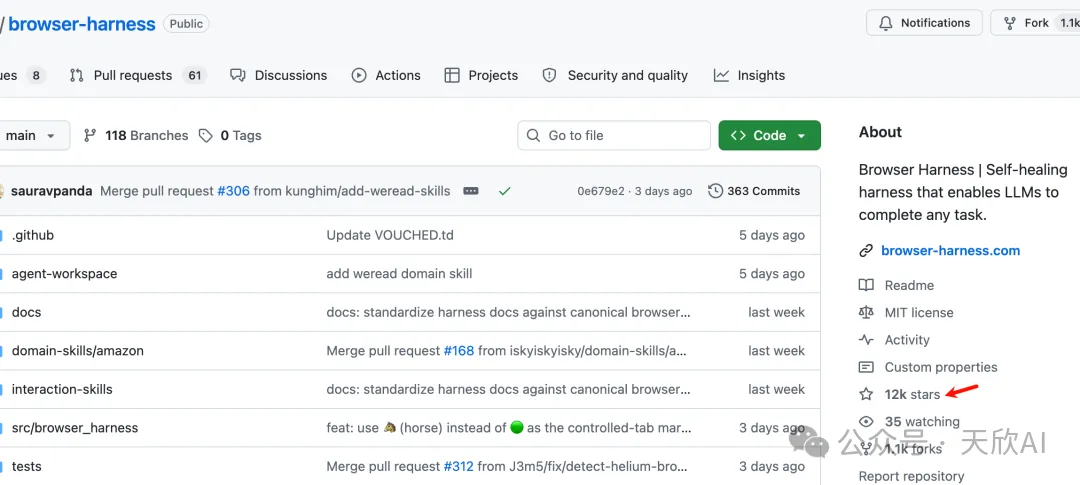This screenshot has height=485, width=1080.
Task: Click the Custom properties note icon
Action: coord(866,367)
